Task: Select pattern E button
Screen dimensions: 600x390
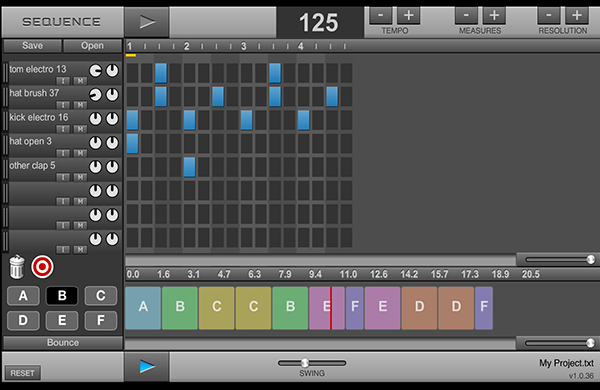Action: coord(62,320)
